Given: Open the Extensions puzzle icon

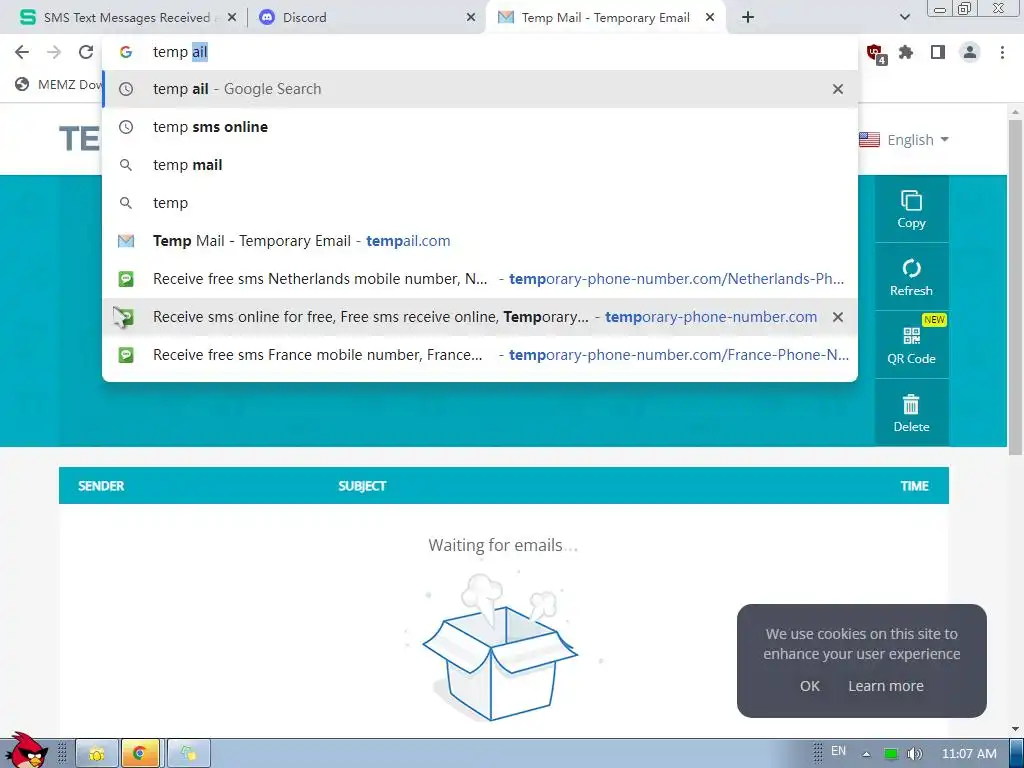Looking at the screenshot, I should pyautogui.click(x=906, y=52).
